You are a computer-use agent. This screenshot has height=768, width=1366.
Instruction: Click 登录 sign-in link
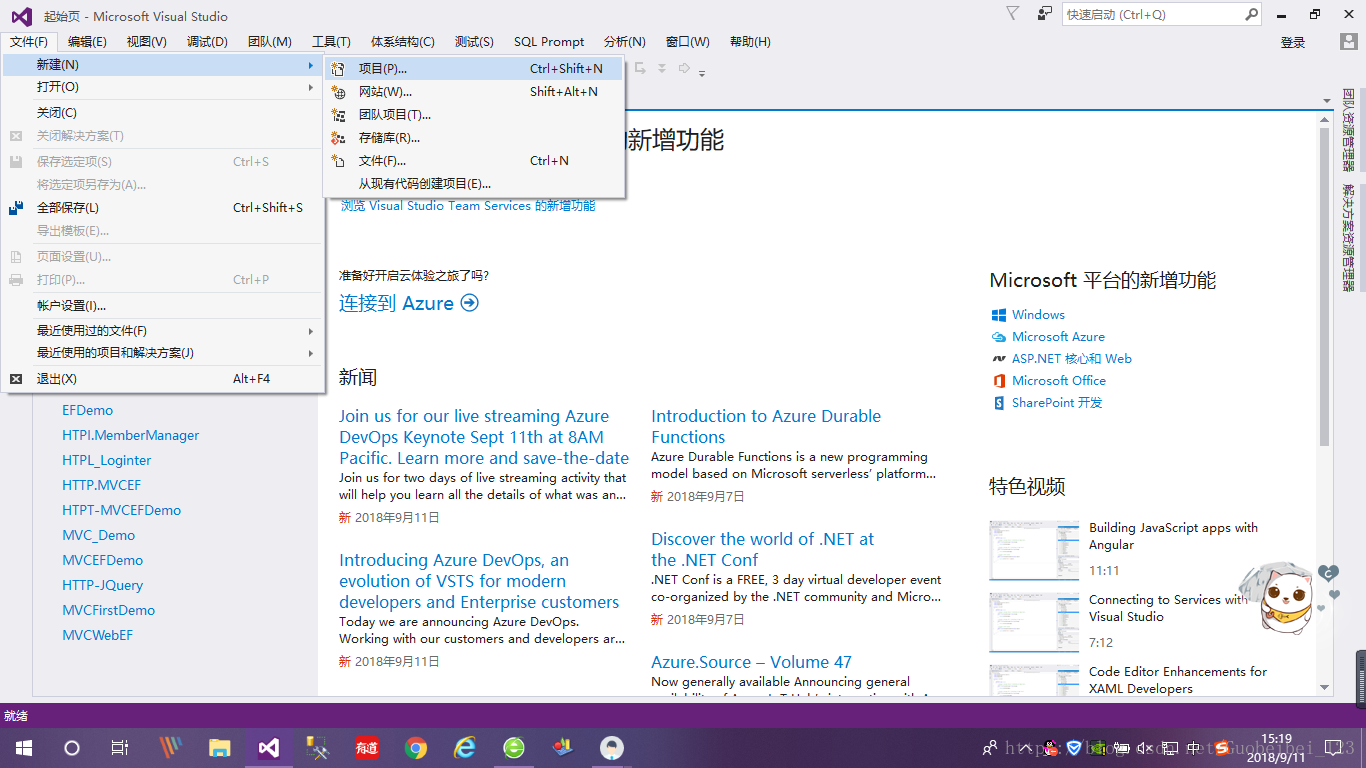click(1293, 42)
